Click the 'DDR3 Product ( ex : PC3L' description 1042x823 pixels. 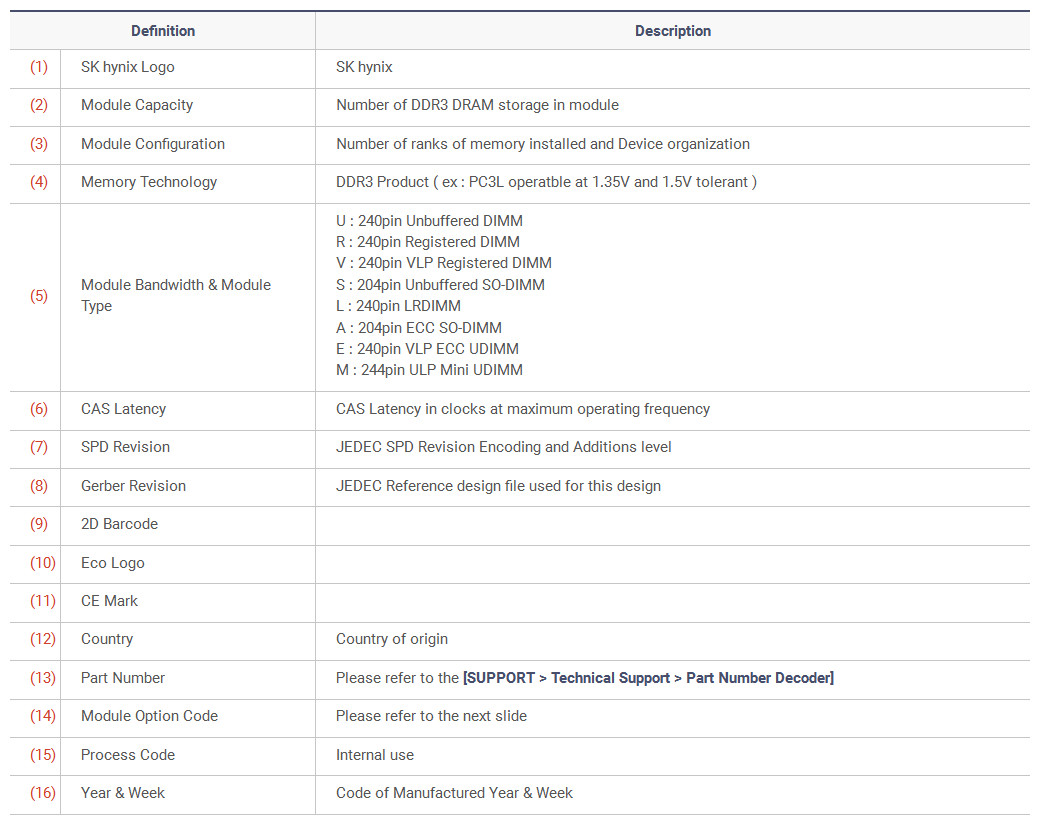point(546,182)
